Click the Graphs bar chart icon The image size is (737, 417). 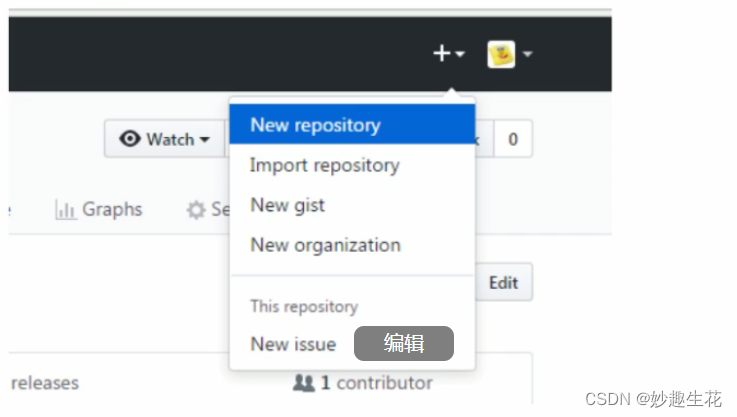(66, 210)
